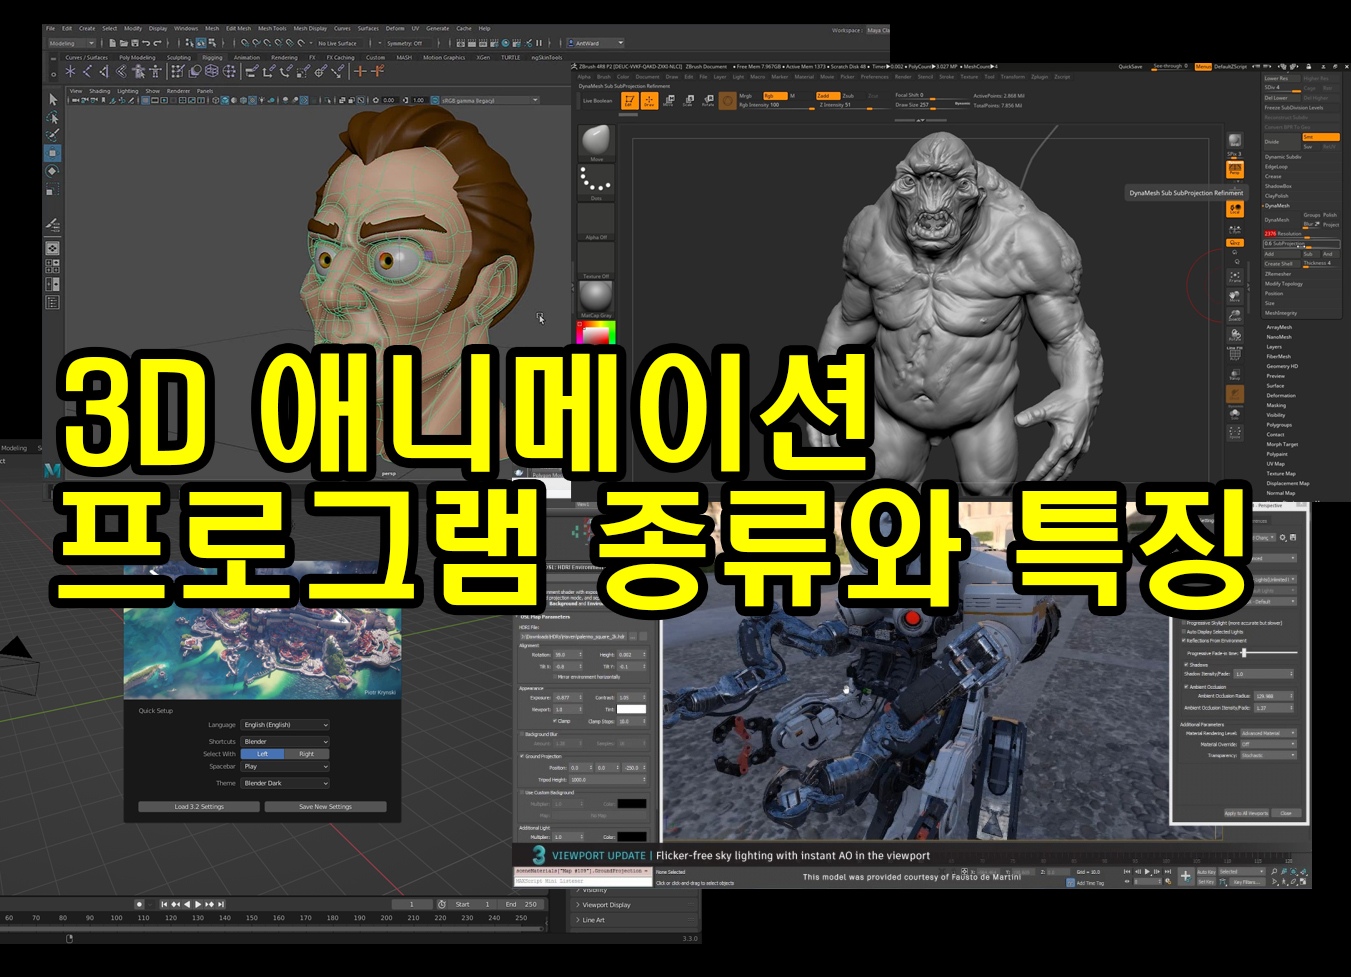The height and width of the screenshot is (977, 1351).
Task: Click the ZBrush Divide button
Action: coord(1282,141)
